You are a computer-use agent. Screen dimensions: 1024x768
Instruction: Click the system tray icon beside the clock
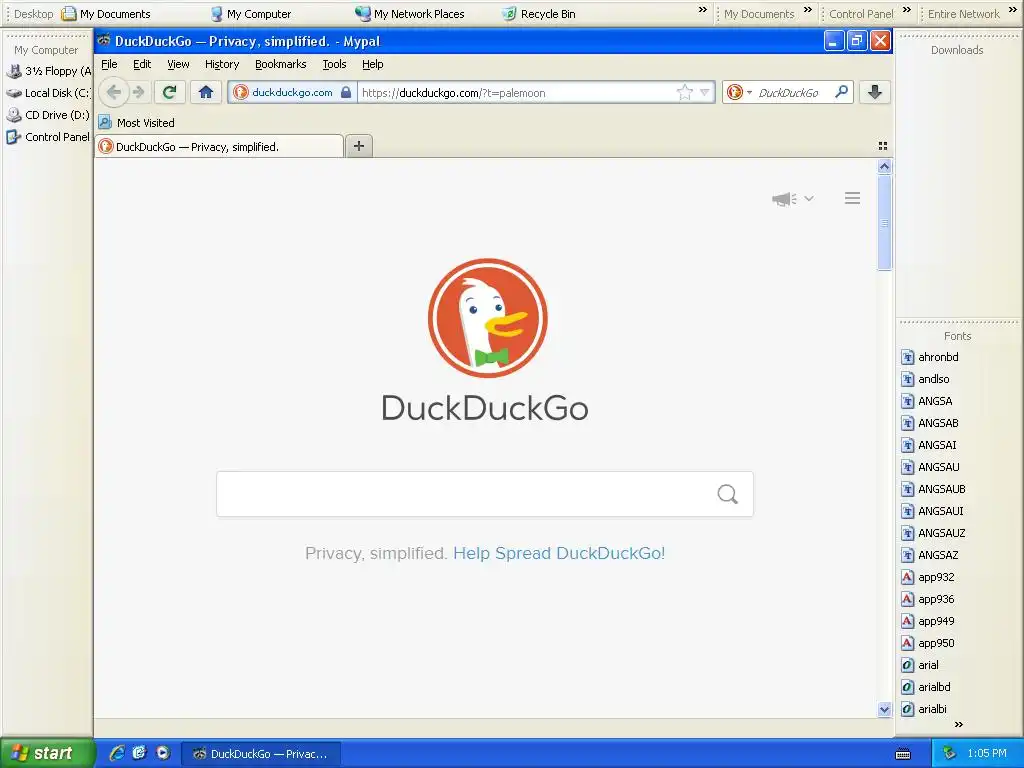[x=950, y=753]
